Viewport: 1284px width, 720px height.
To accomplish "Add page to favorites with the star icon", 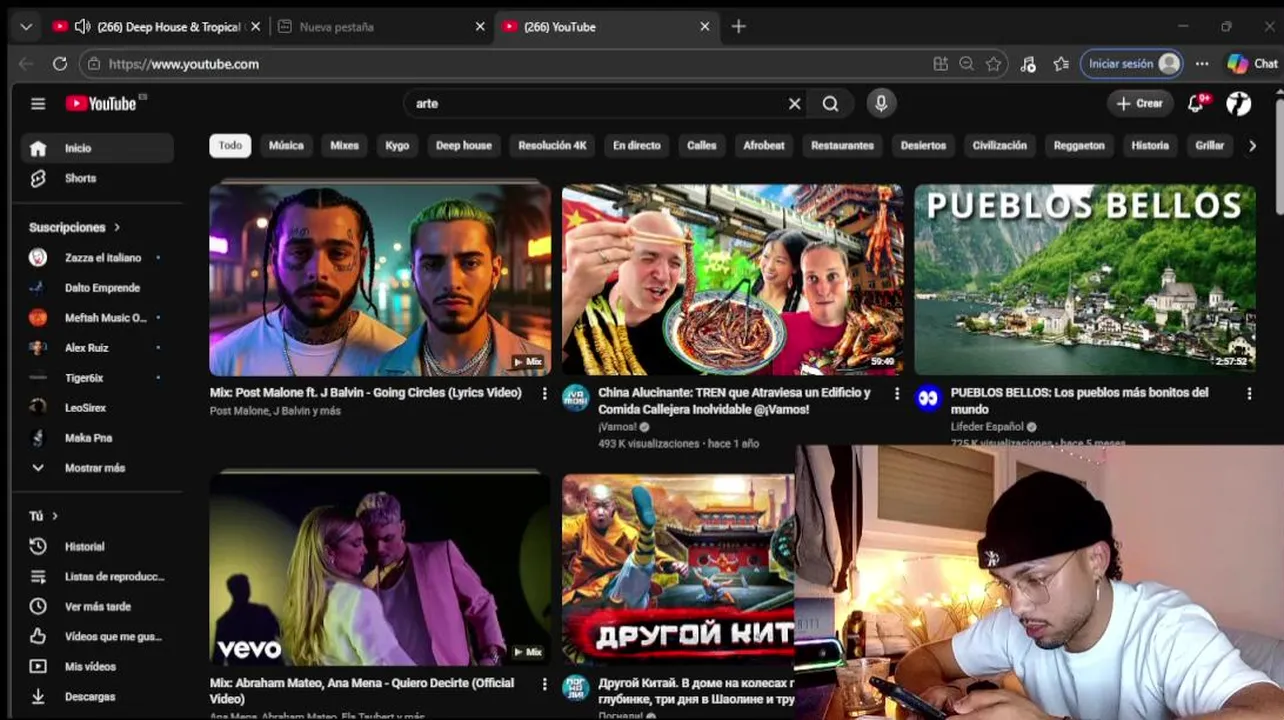I will (993, 64).
